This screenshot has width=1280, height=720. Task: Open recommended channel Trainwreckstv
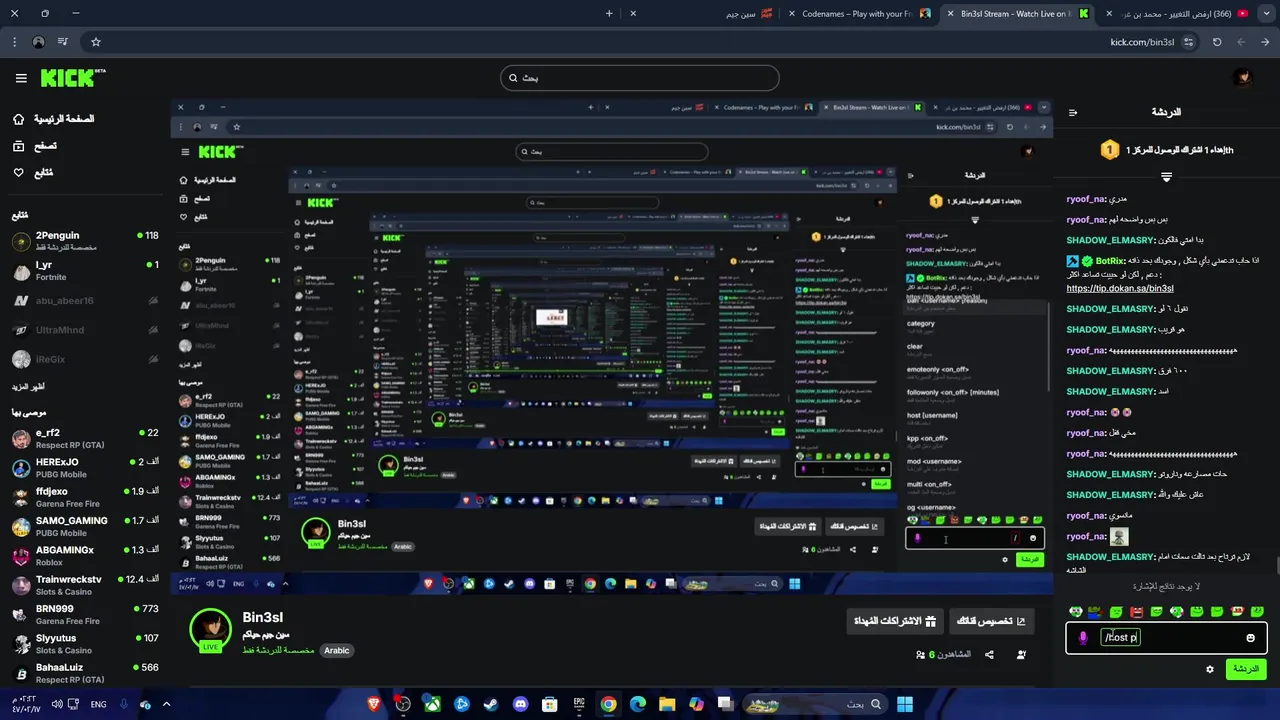point(84,585)
